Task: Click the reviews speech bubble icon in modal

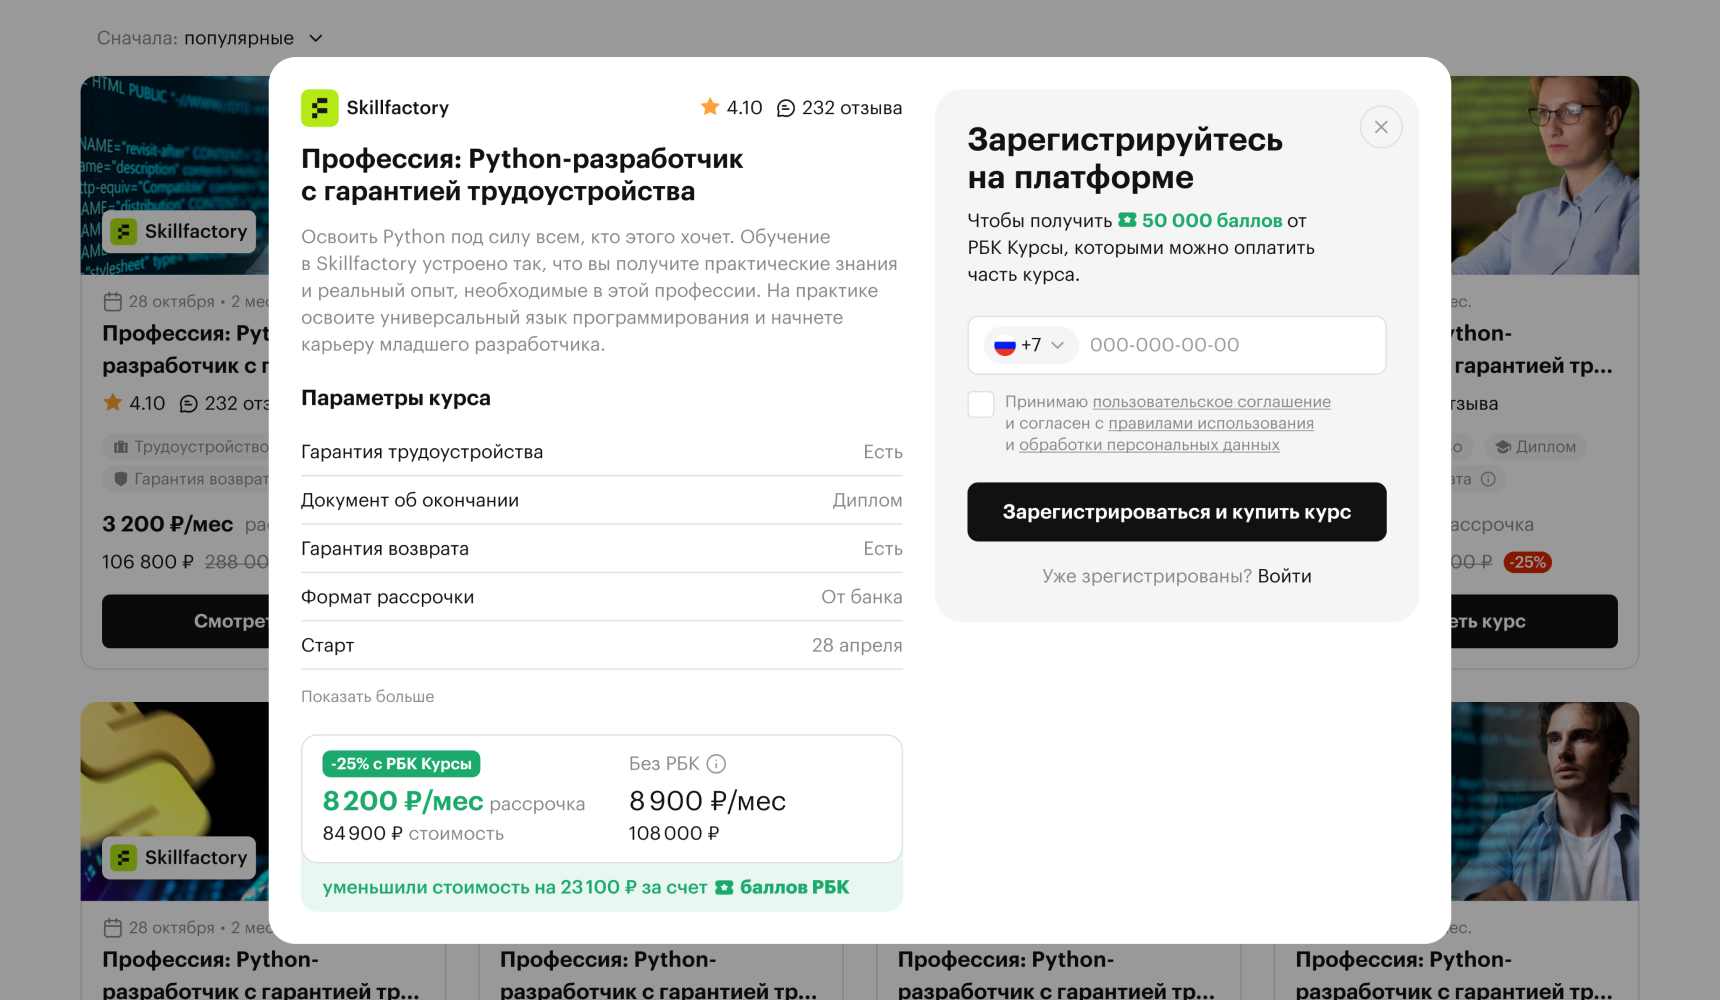Action: 786,108
